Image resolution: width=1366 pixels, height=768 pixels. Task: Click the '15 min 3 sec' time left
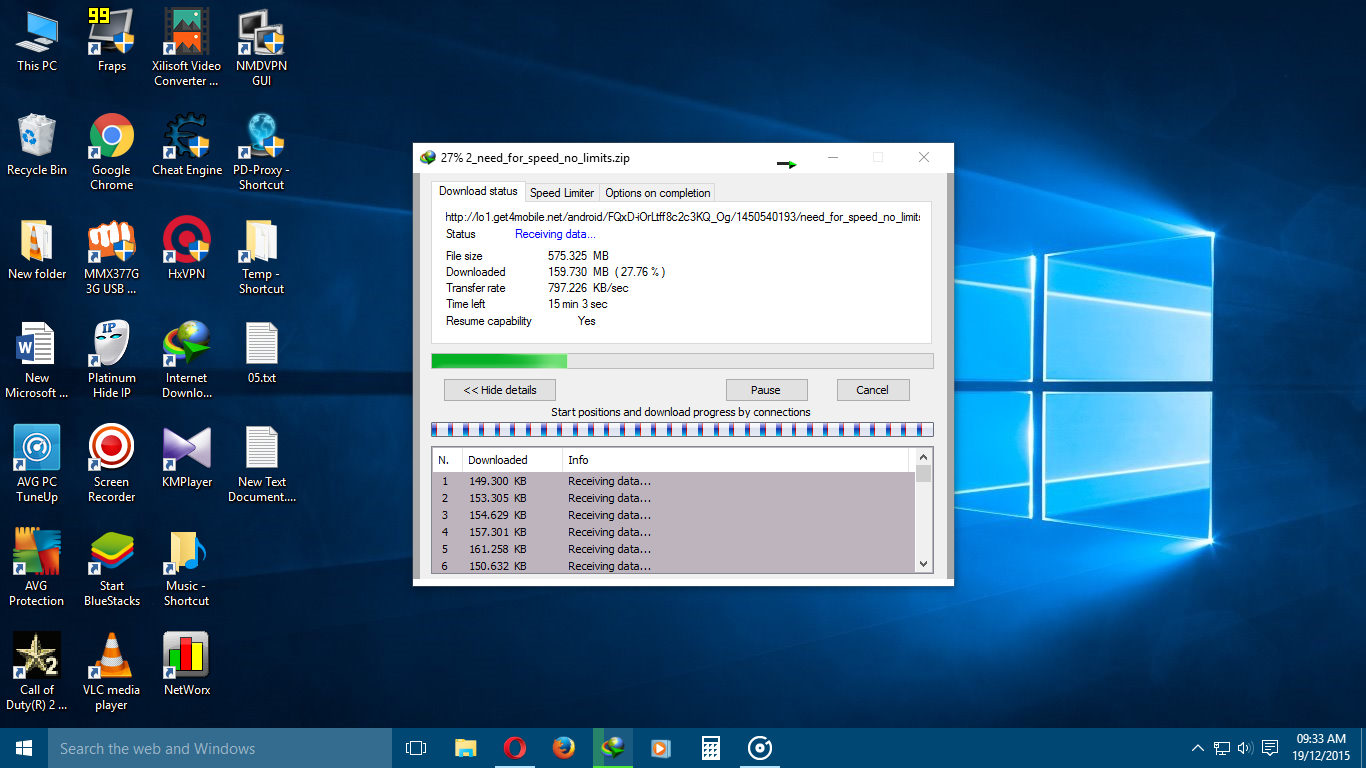578,304
